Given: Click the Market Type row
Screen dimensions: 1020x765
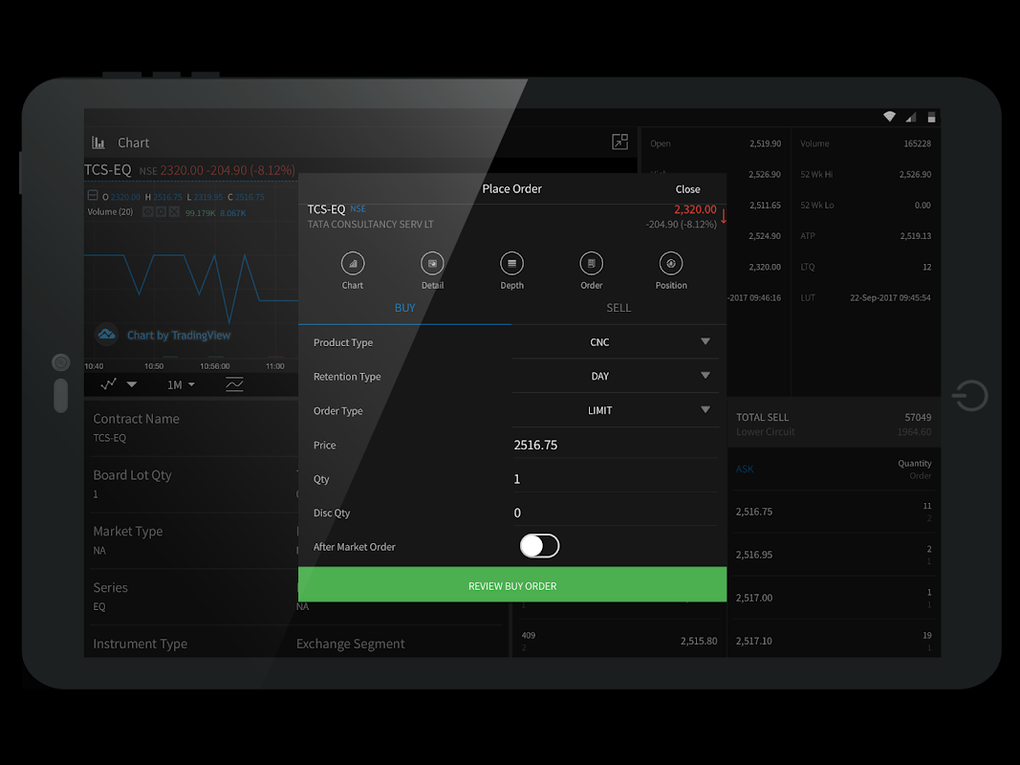Looking at the screenshot, I should point(192,540).
